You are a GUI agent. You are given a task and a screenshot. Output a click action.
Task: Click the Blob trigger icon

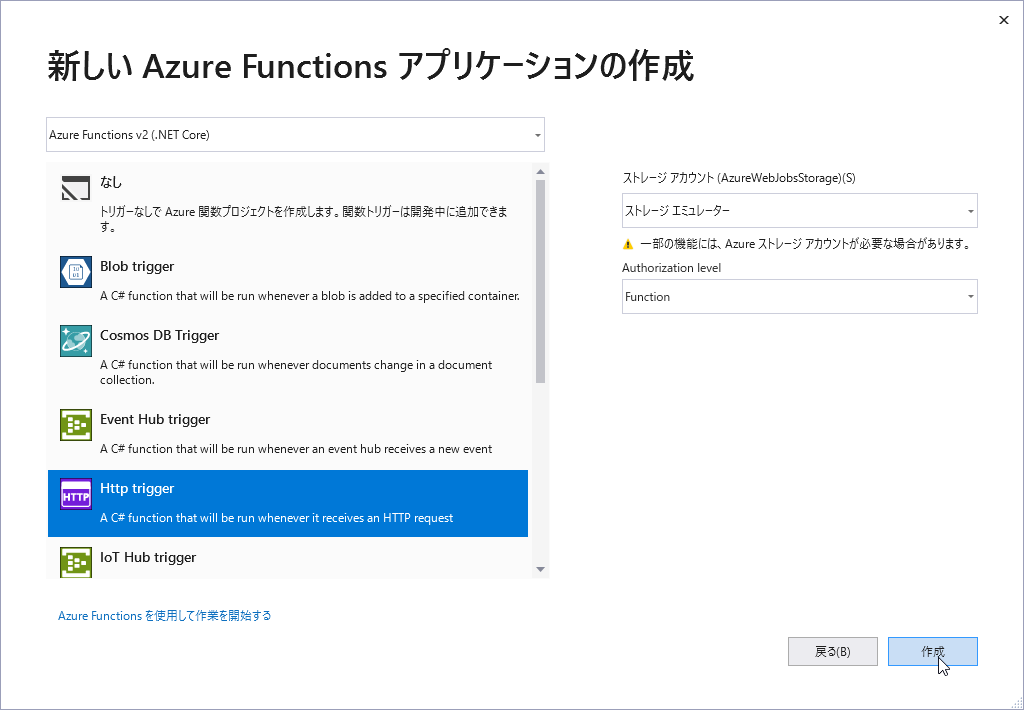(76, 272)
